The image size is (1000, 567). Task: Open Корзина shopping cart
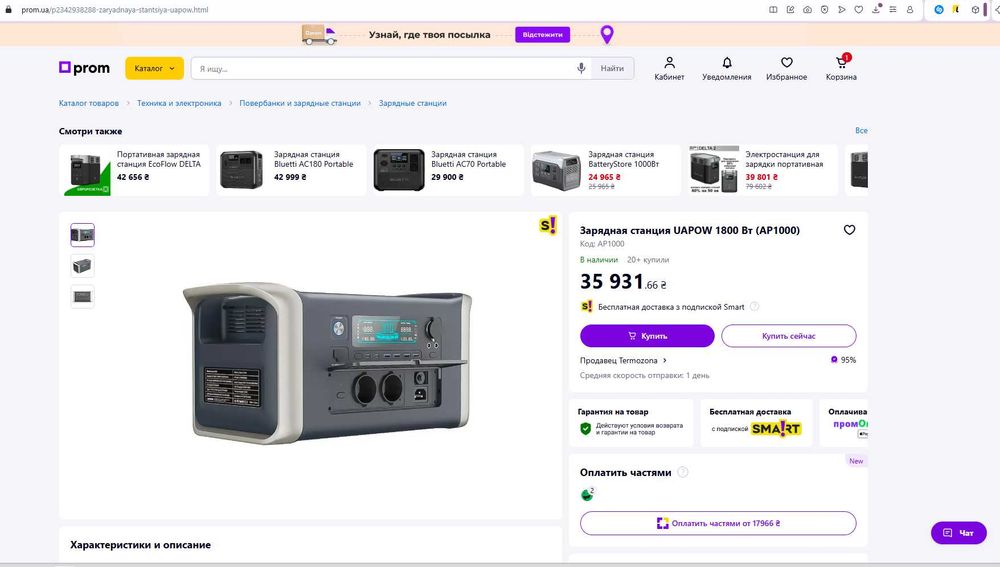pos(841,69)
